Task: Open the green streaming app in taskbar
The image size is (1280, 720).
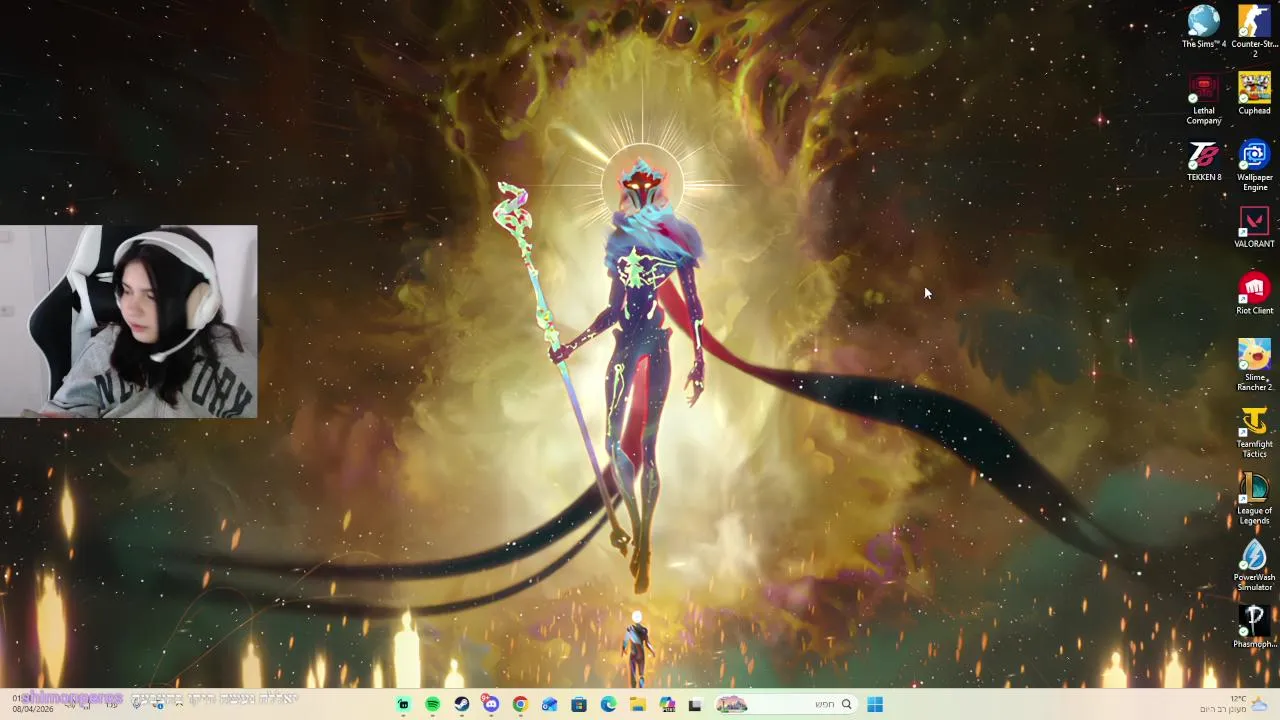Action: 403,705
